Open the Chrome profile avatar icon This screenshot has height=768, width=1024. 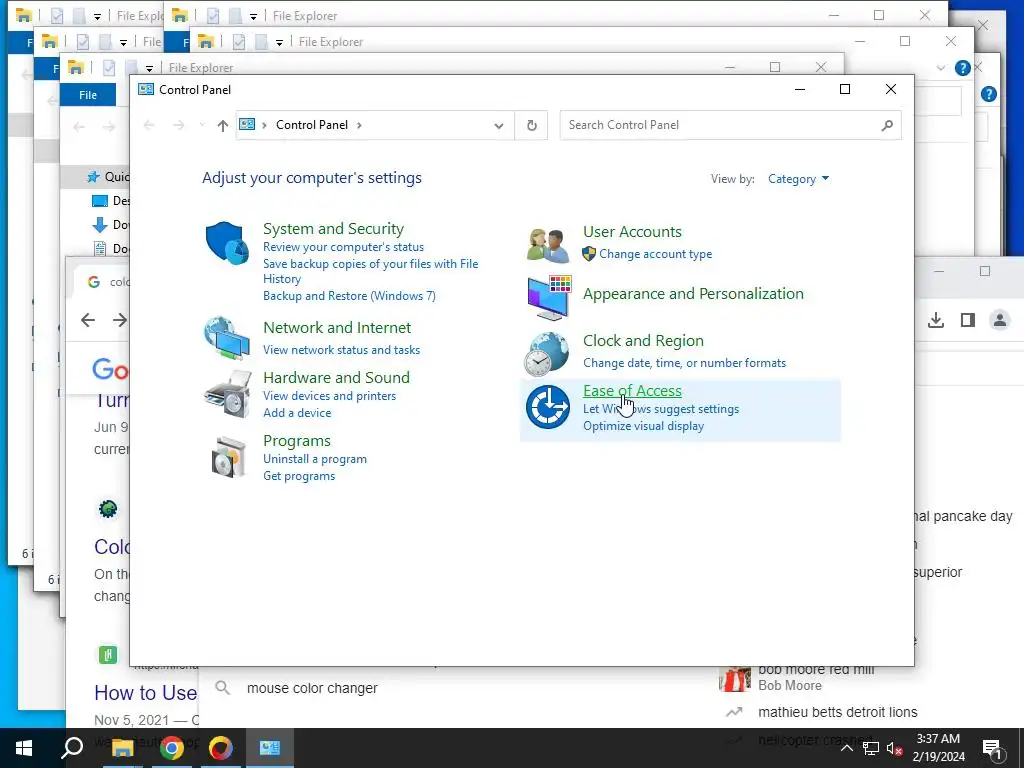tap(1000, 320)
